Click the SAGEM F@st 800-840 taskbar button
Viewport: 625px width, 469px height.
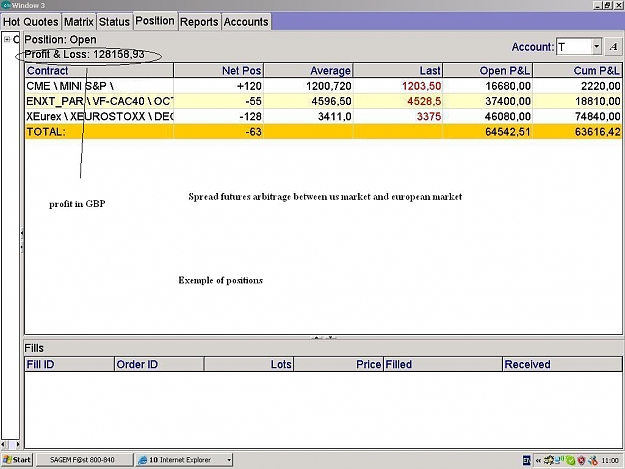pyautogui.click(x=84, y=460)
